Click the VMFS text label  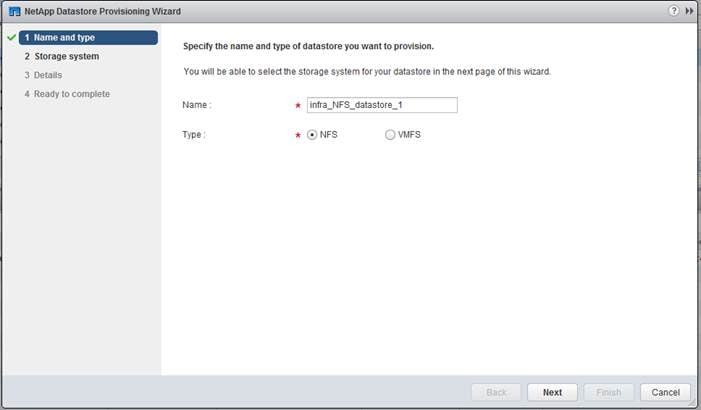tap(409, 135)
